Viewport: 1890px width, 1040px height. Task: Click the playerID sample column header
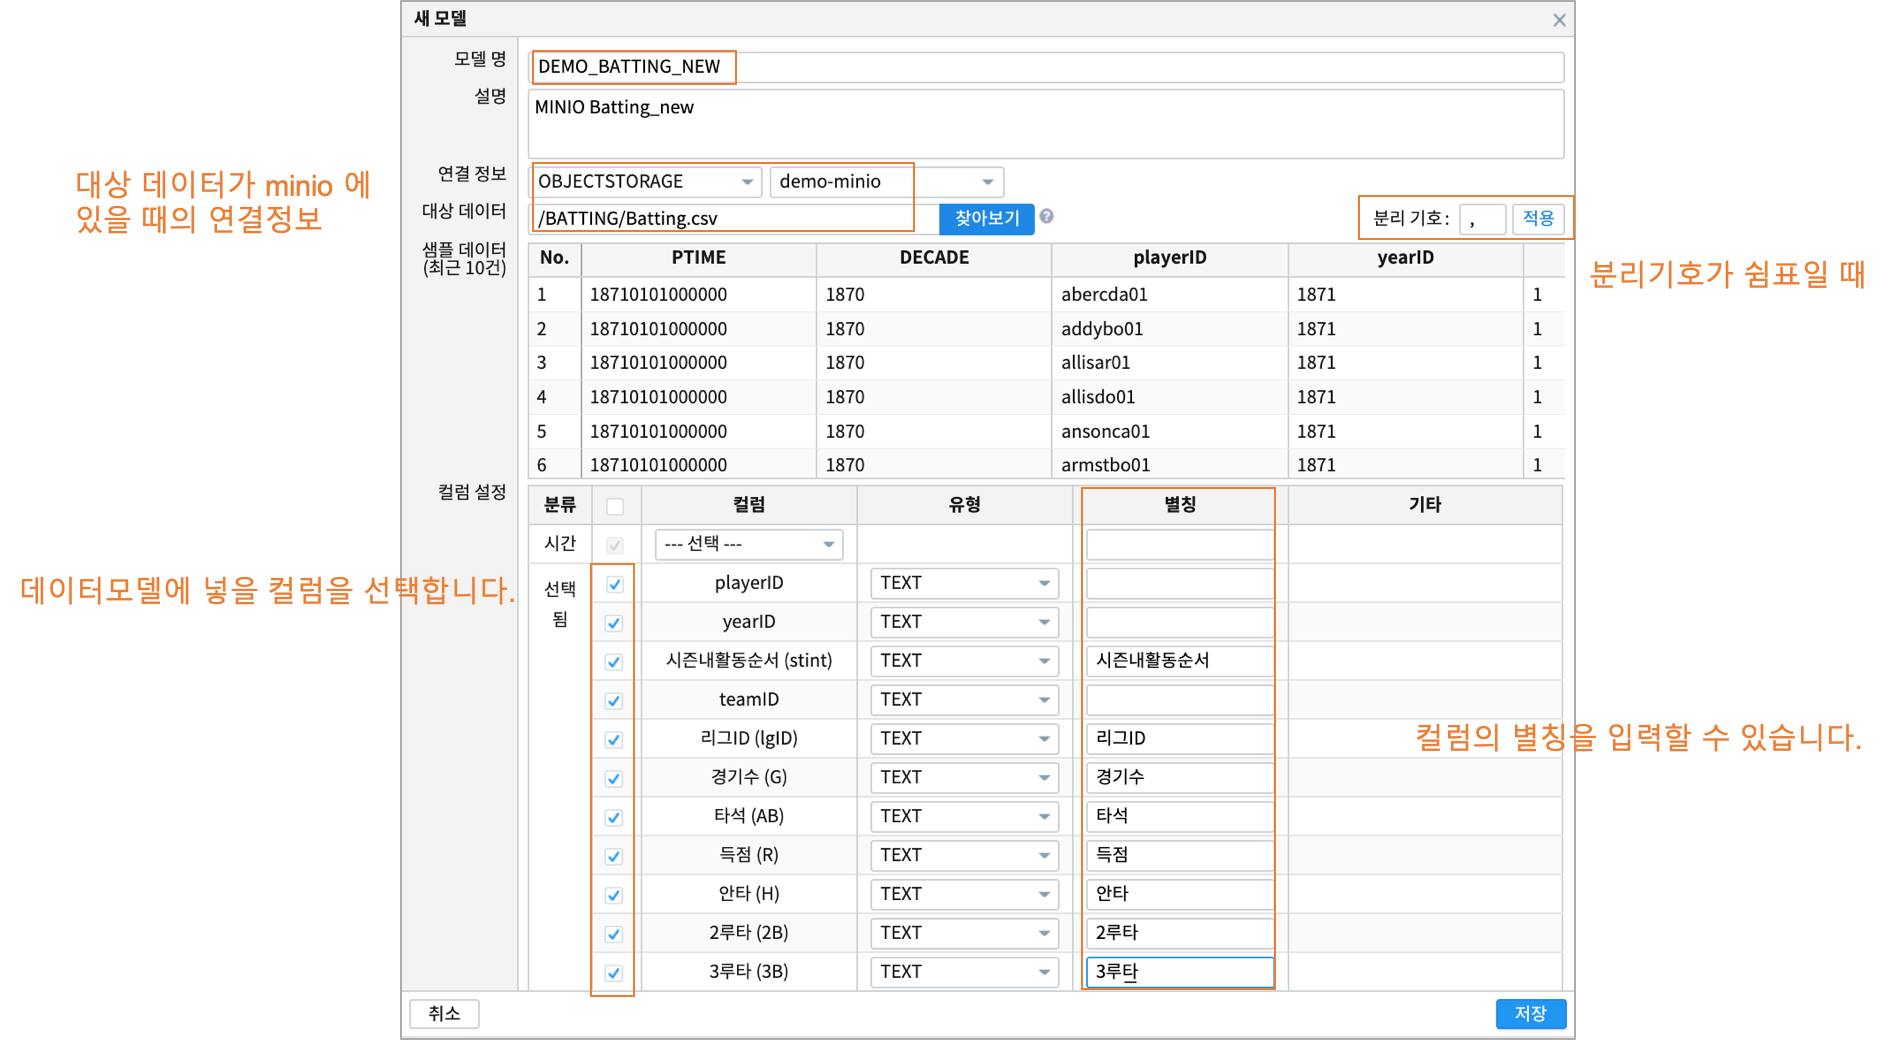click(x=1170, y=258)
